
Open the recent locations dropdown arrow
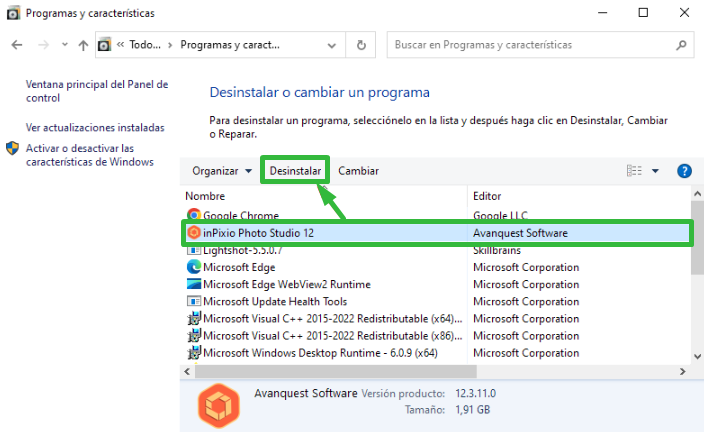pos(65,44)
